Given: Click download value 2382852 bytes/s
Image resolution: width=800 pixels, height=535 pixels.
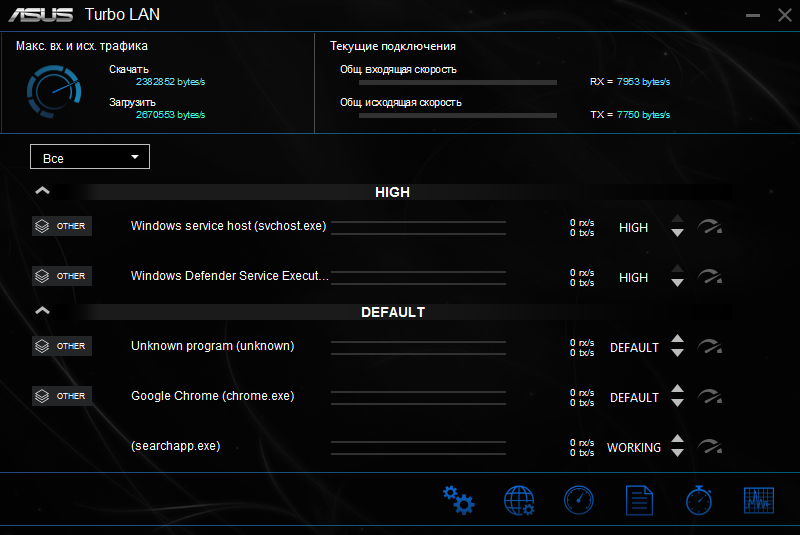Looking at the screenshot, I should coord(170,82).
